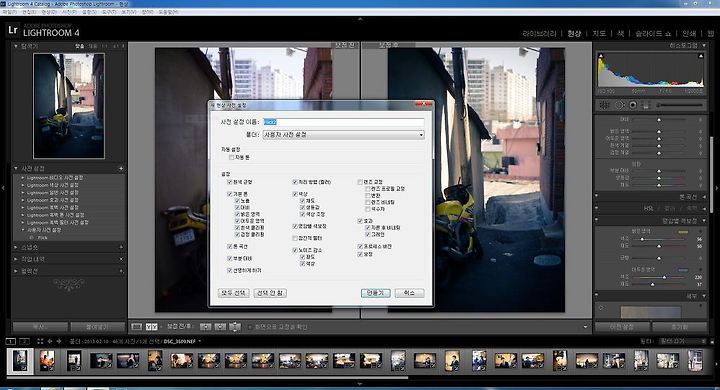The height and width of the screenshot is (390, 720).
Task: Toggle Before/After Y|Y view button
Action: (152, 327)
